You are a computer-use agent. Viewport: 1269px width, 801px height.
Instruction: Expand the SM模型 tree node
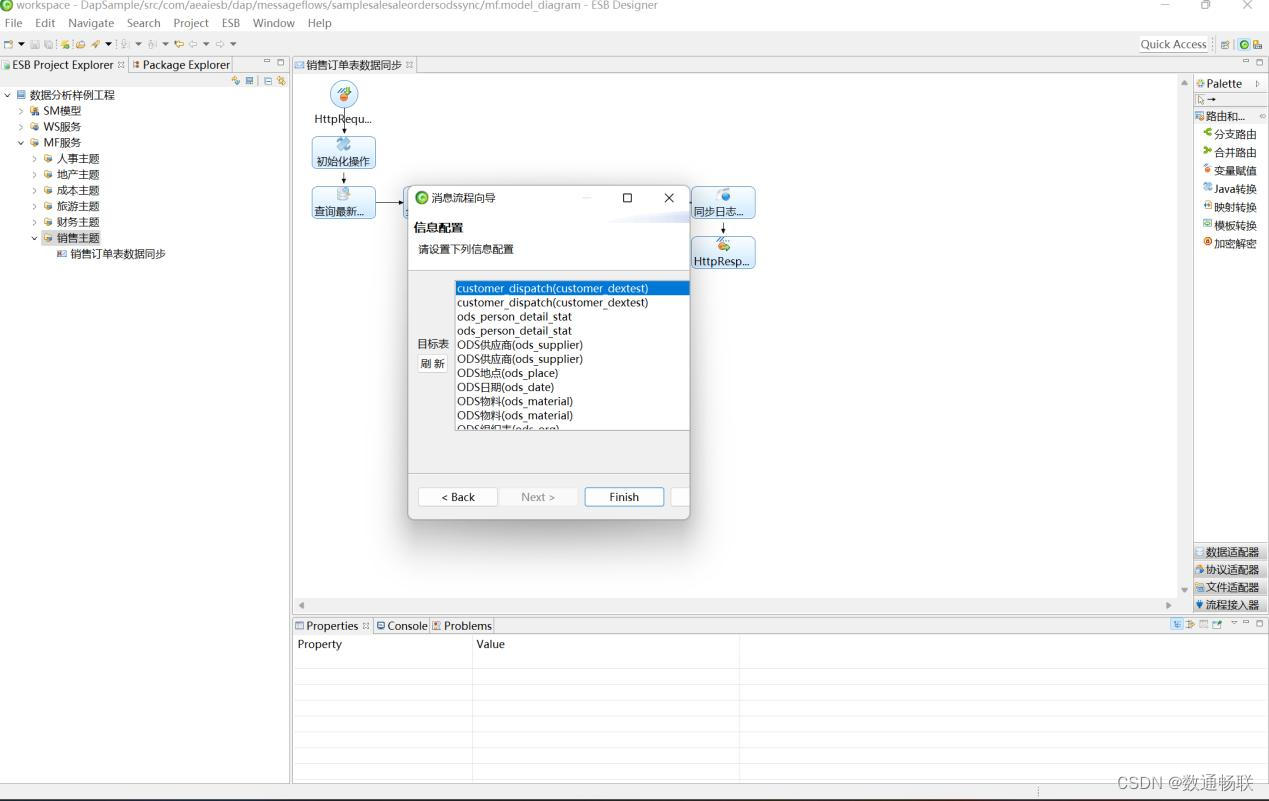[21, 111]
